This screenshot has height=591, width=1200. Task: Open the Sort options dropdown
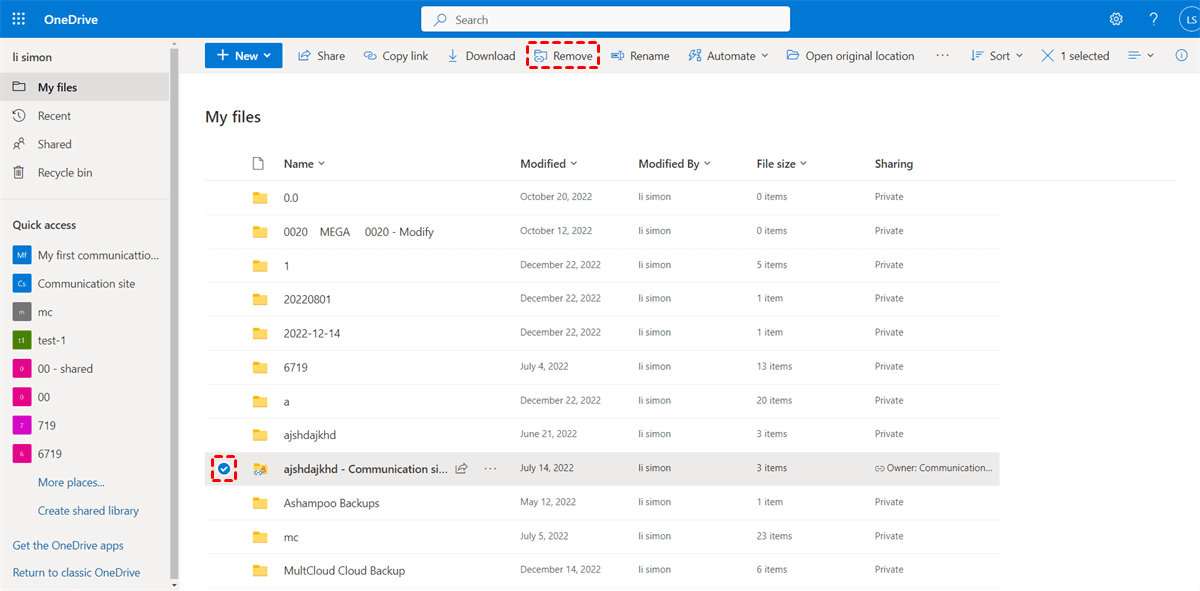[x=996, y=55]
